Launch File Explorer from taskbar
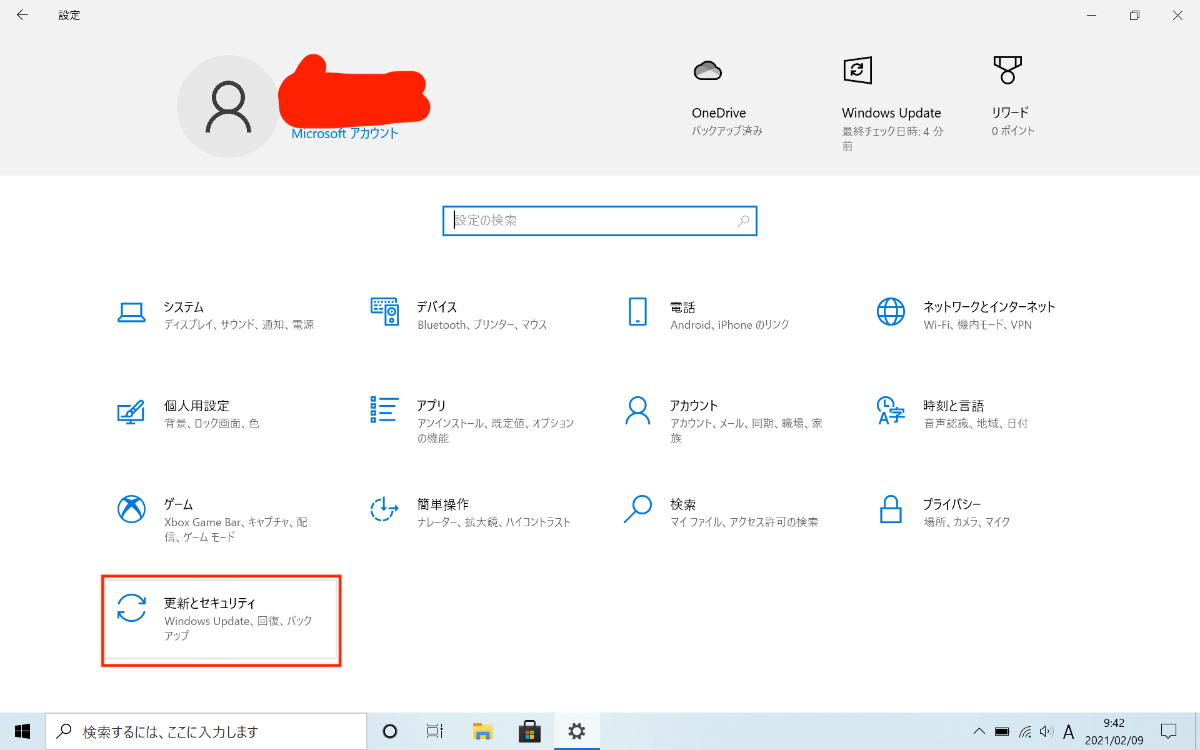 point(483,731)
